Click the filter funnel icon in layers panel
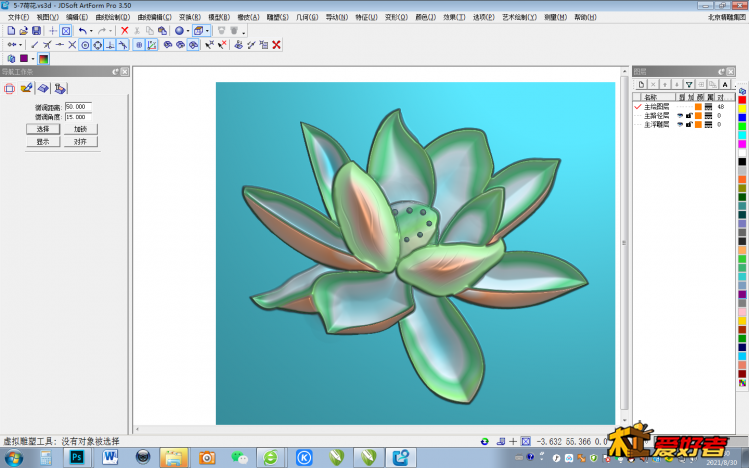Image resolution: width=749 pixels, height=468 pixels. click(689, 85)
